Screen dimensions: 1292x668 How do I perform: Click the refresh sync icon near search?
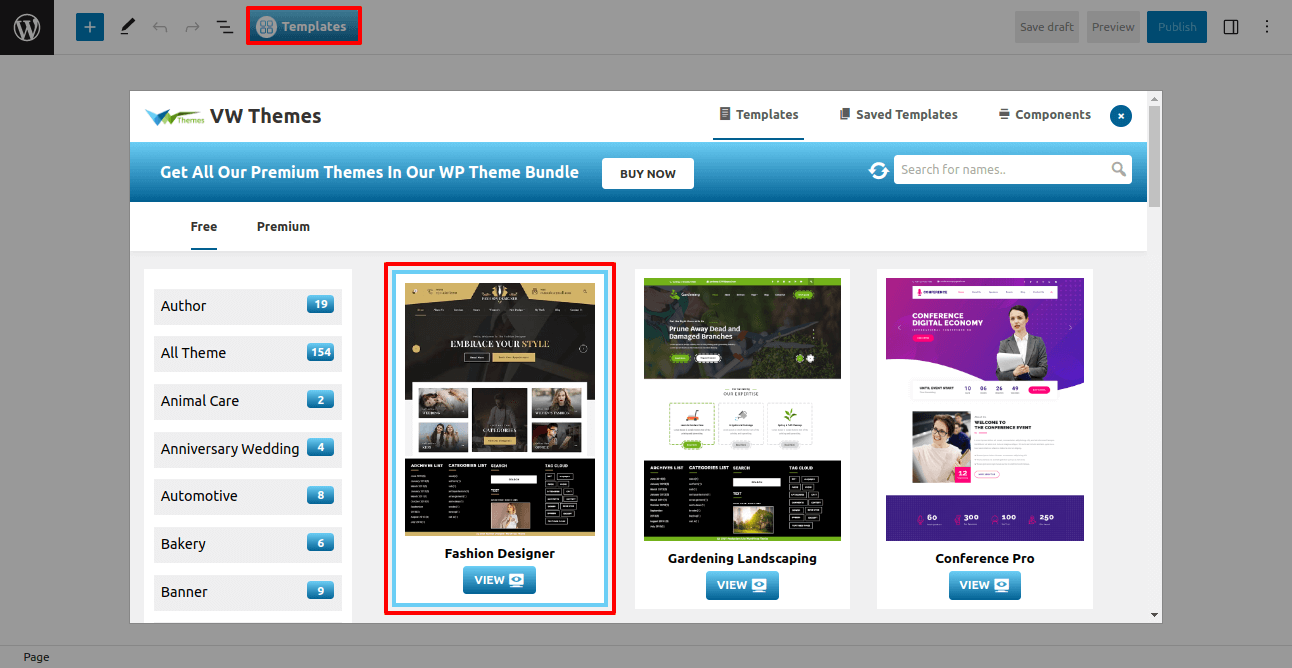point(879,171)
